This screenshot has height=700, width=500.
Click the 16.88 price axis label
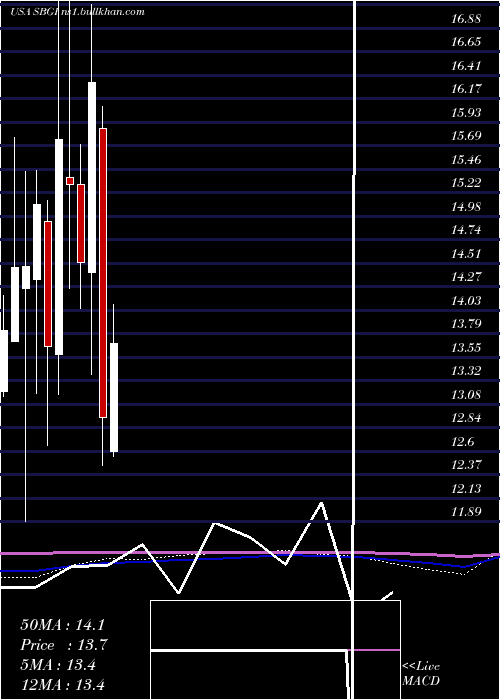point(466,19)
